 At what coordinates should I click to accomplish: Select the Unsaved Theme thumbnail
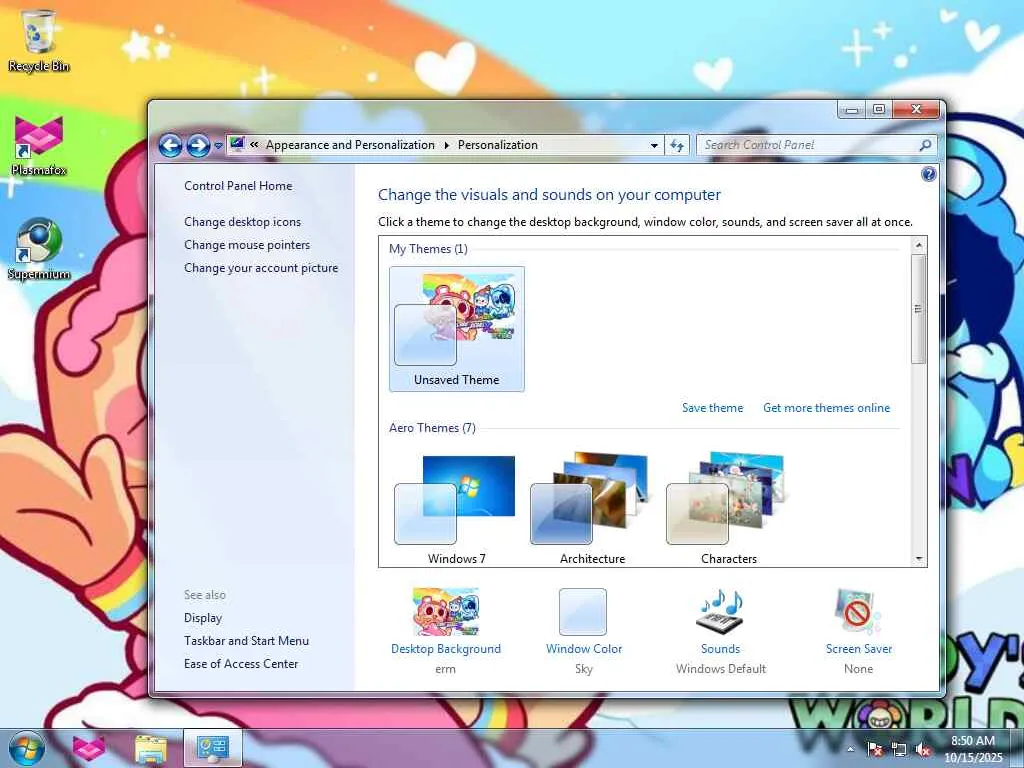point(456,328)
